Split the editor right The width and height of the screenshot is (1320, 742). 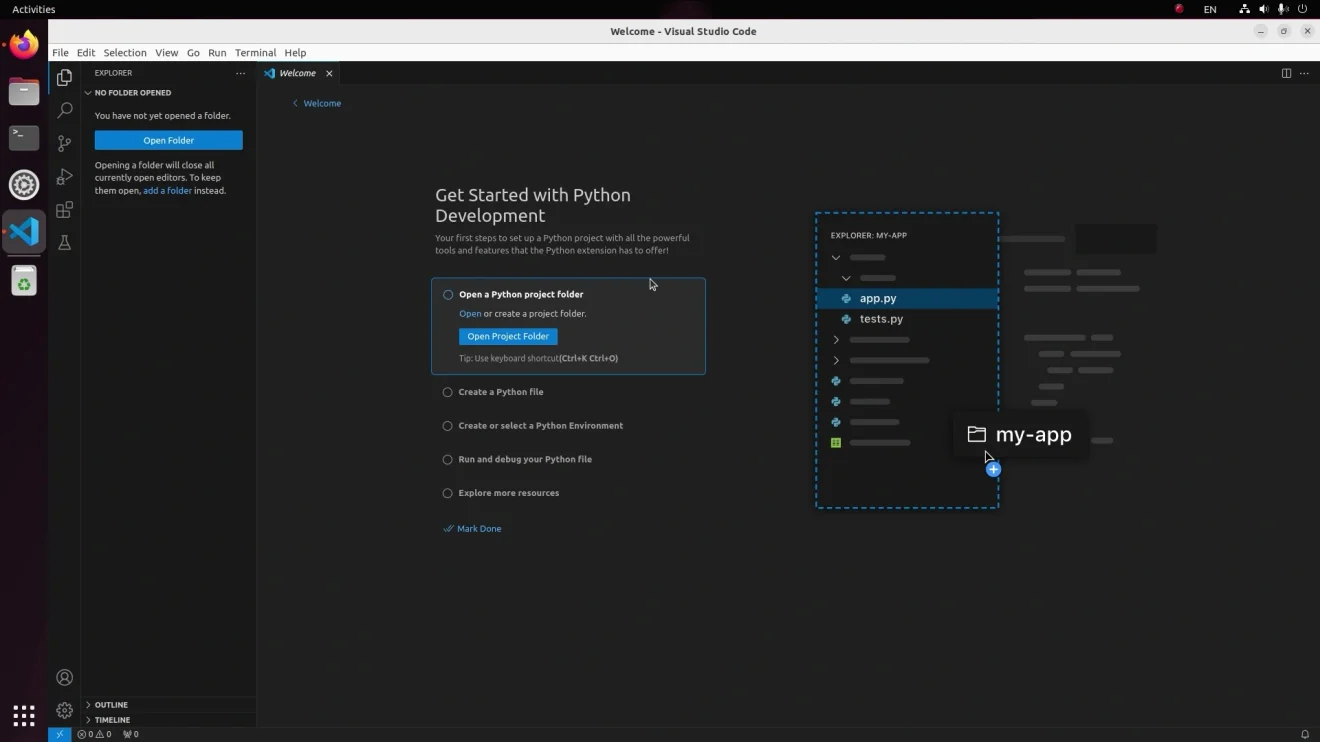1286,73
